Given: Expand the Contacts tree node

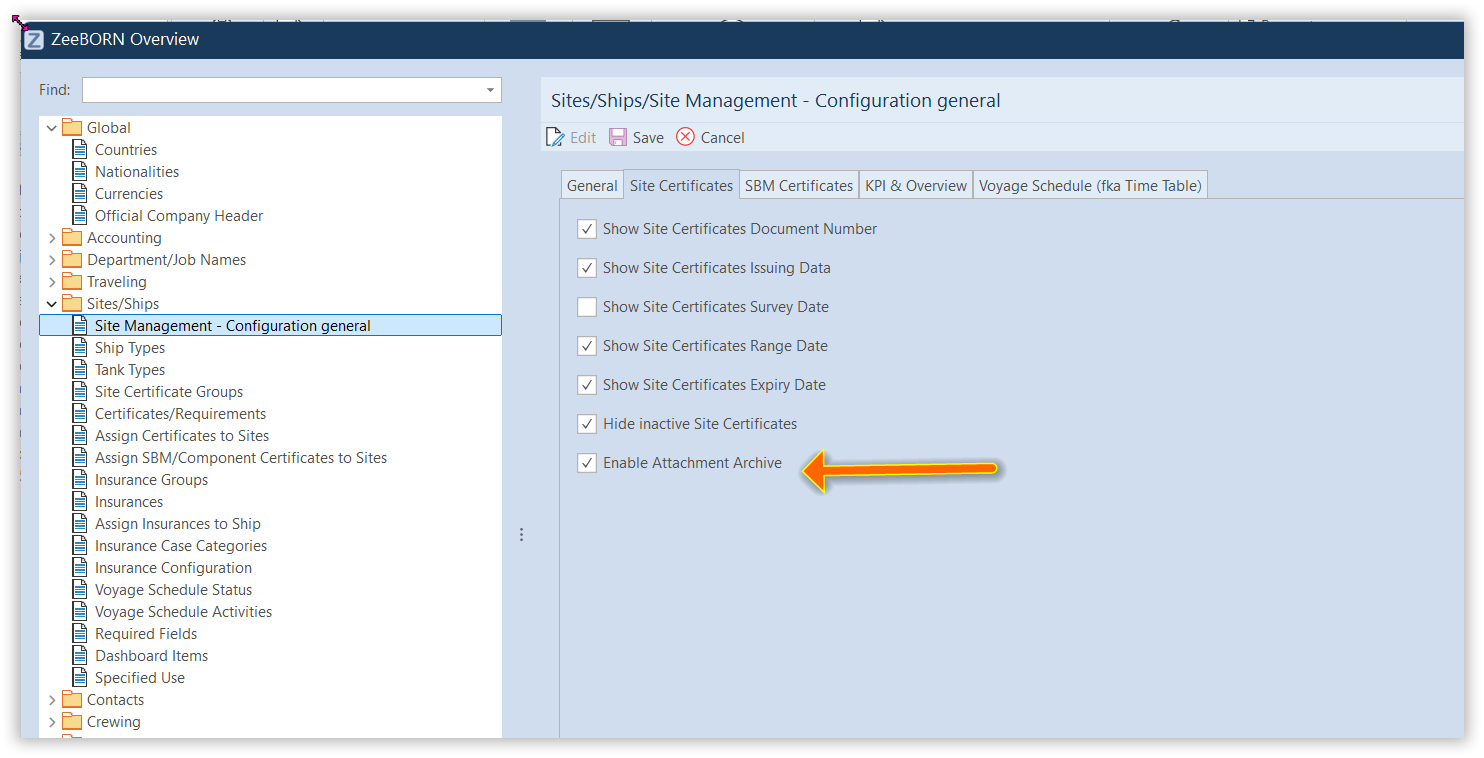Looking at the screenshot, I should 52,700.
